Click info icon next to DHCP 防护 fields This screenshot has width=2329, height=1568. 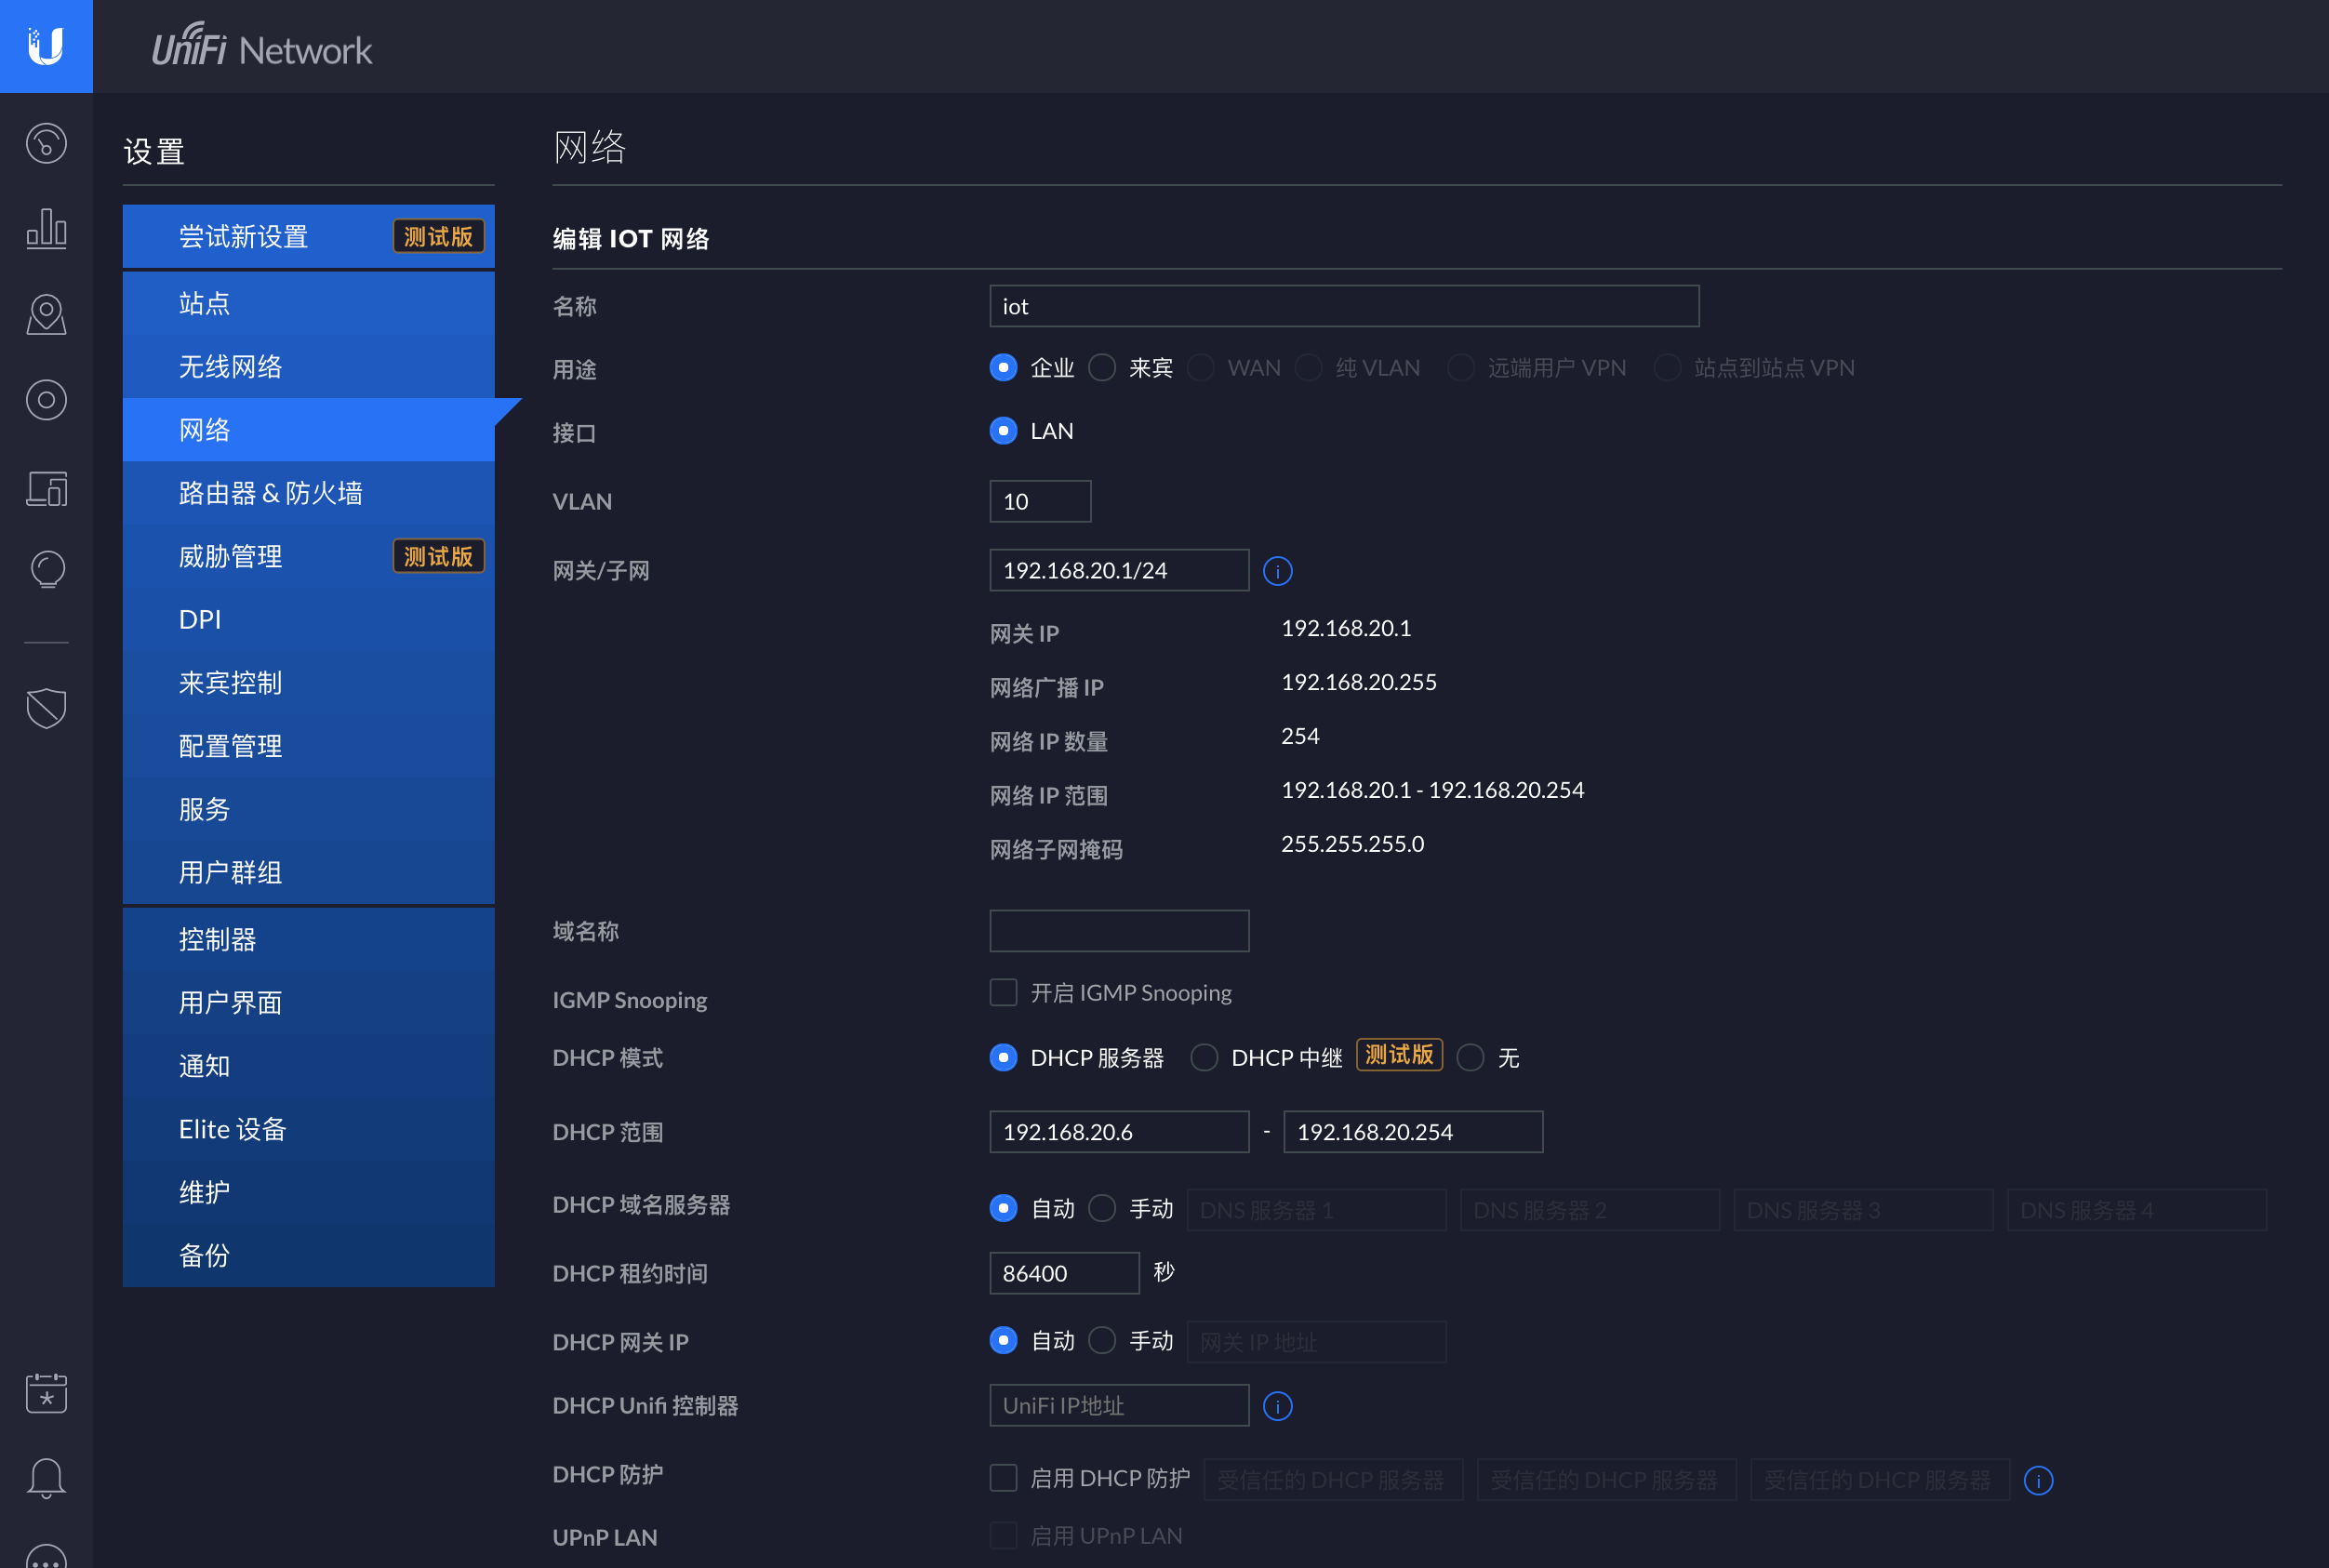coord(2037,1480)
